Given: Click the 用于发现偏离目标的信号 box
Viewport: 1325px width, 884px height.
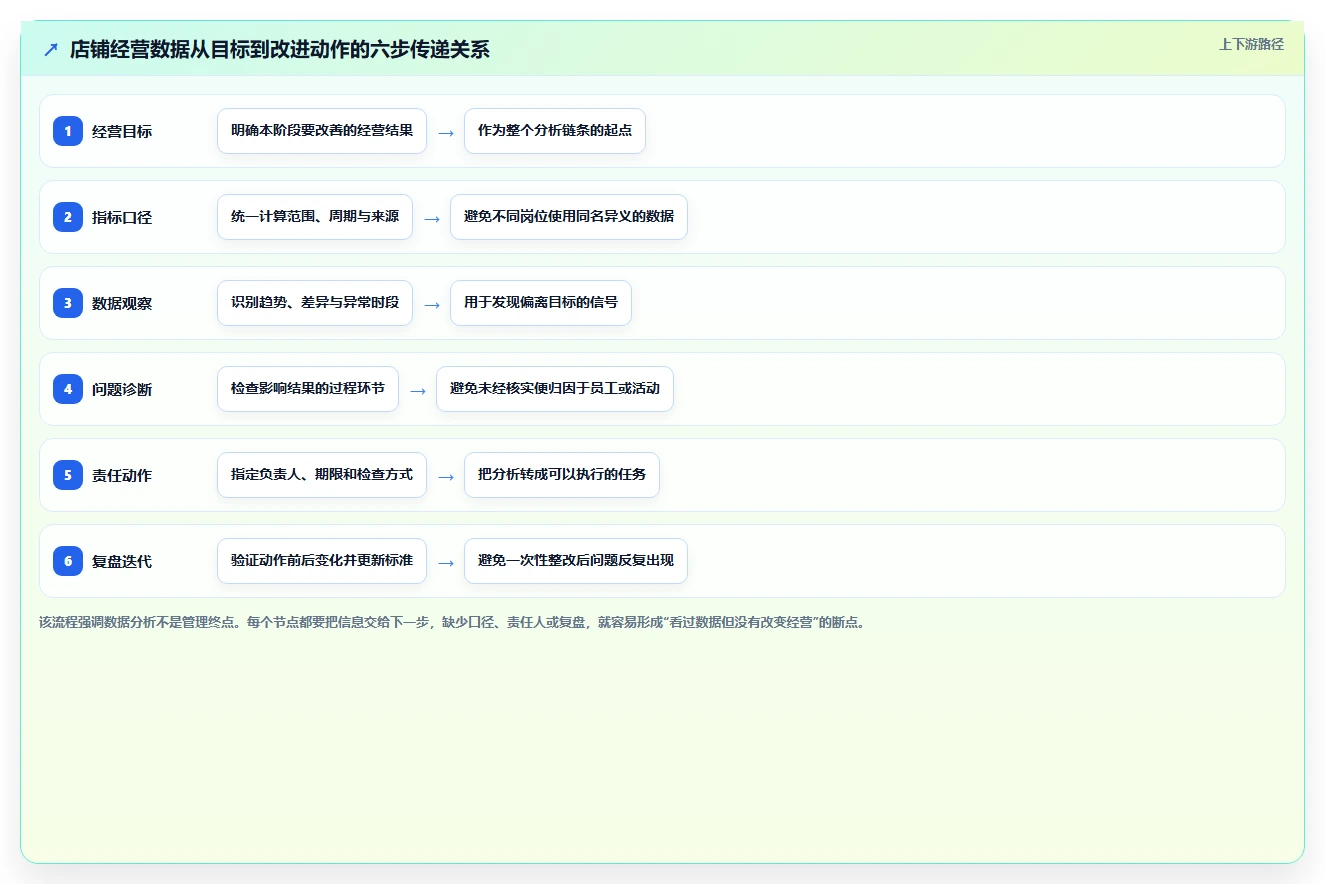Looking at the screenshot, I should pyautogui.click(x=541, y=303).
